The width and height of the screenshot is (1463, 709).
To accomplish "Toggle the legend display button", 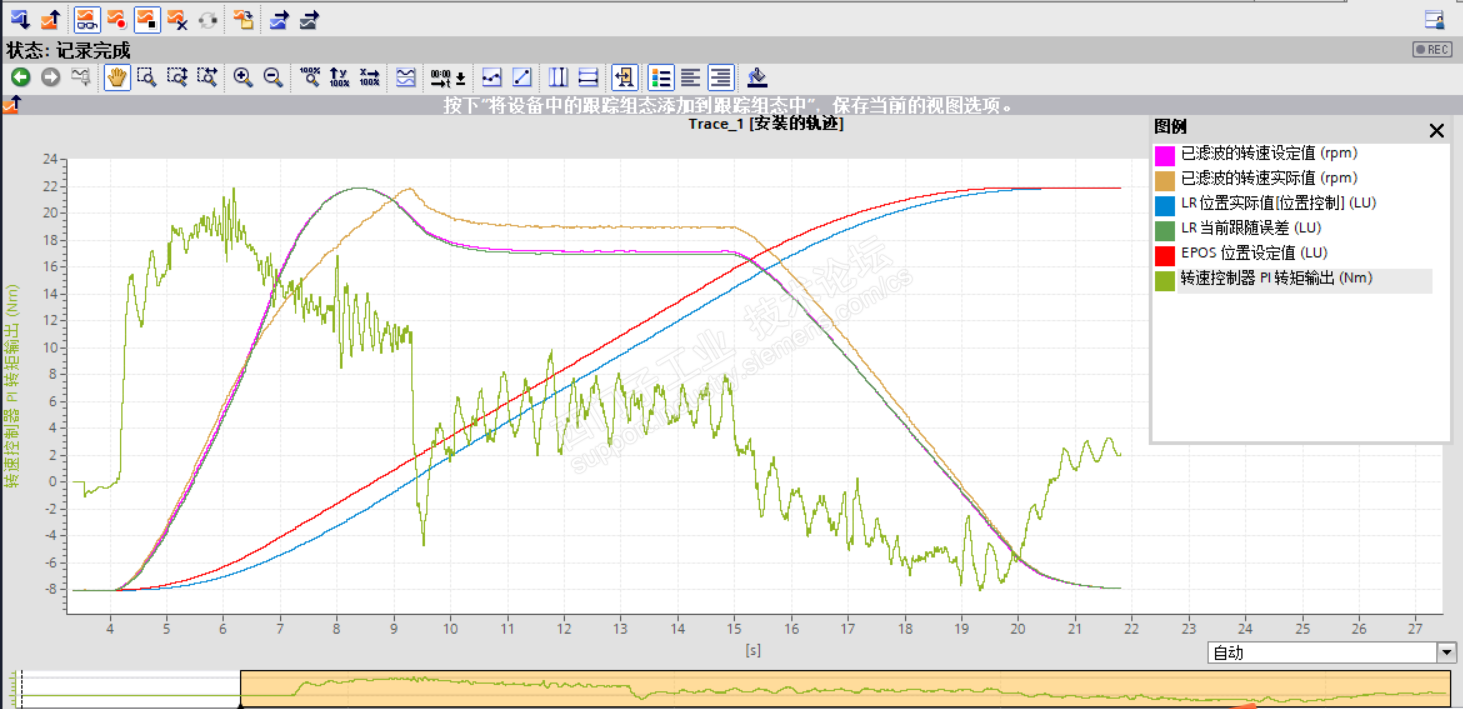I will (x=660, y=77).
